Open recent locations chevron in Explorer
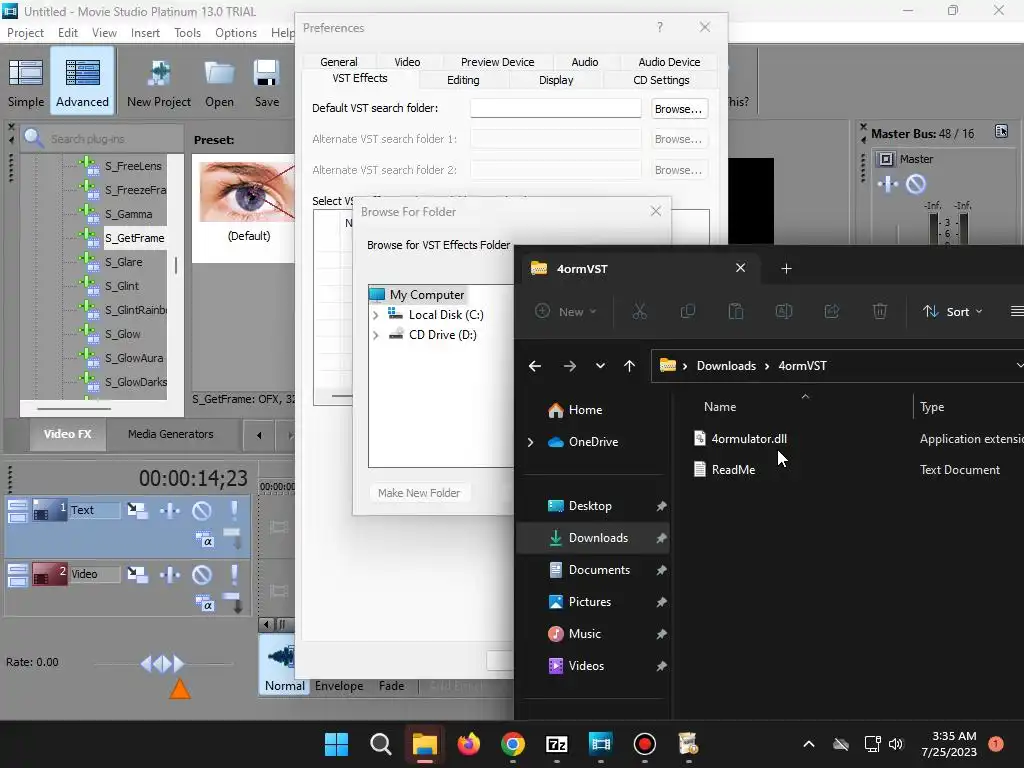The image size is (1024, 768). pos(600,366)
